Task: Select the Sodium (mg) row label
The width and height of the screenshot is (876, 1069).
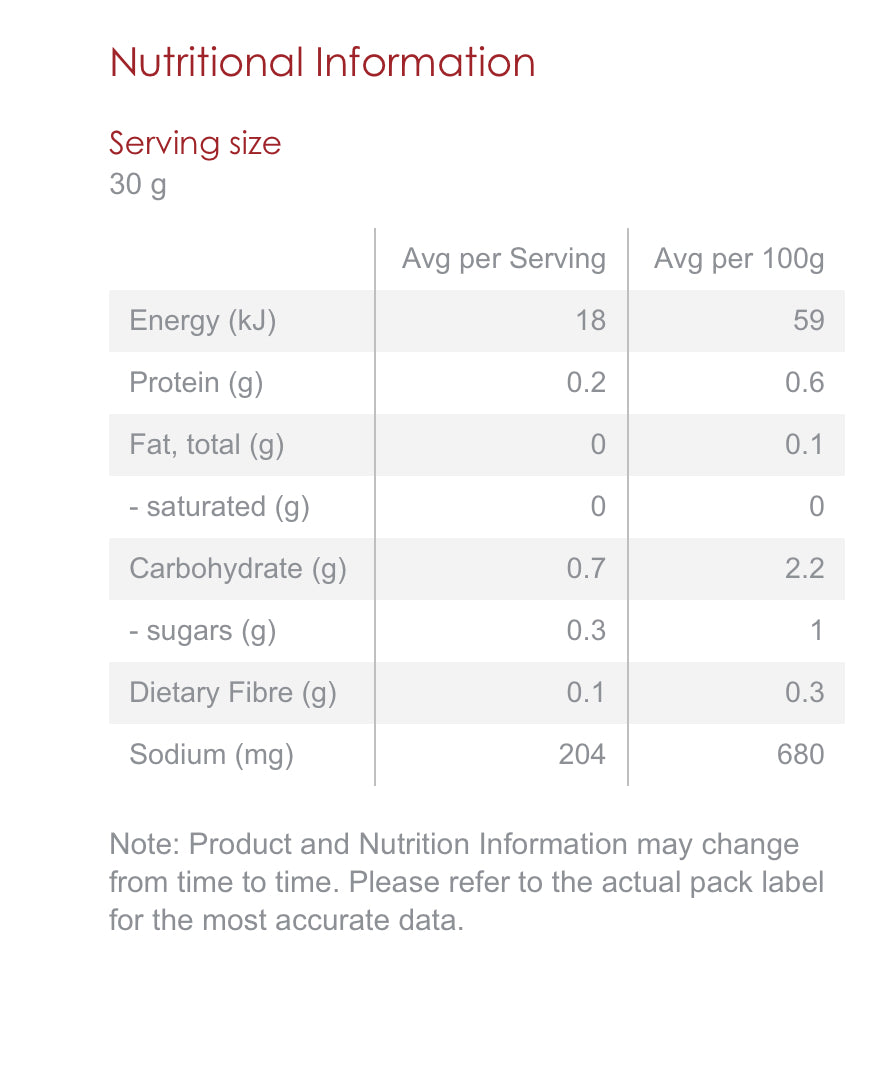Action: pyautogui.click(x=211, y=754)
